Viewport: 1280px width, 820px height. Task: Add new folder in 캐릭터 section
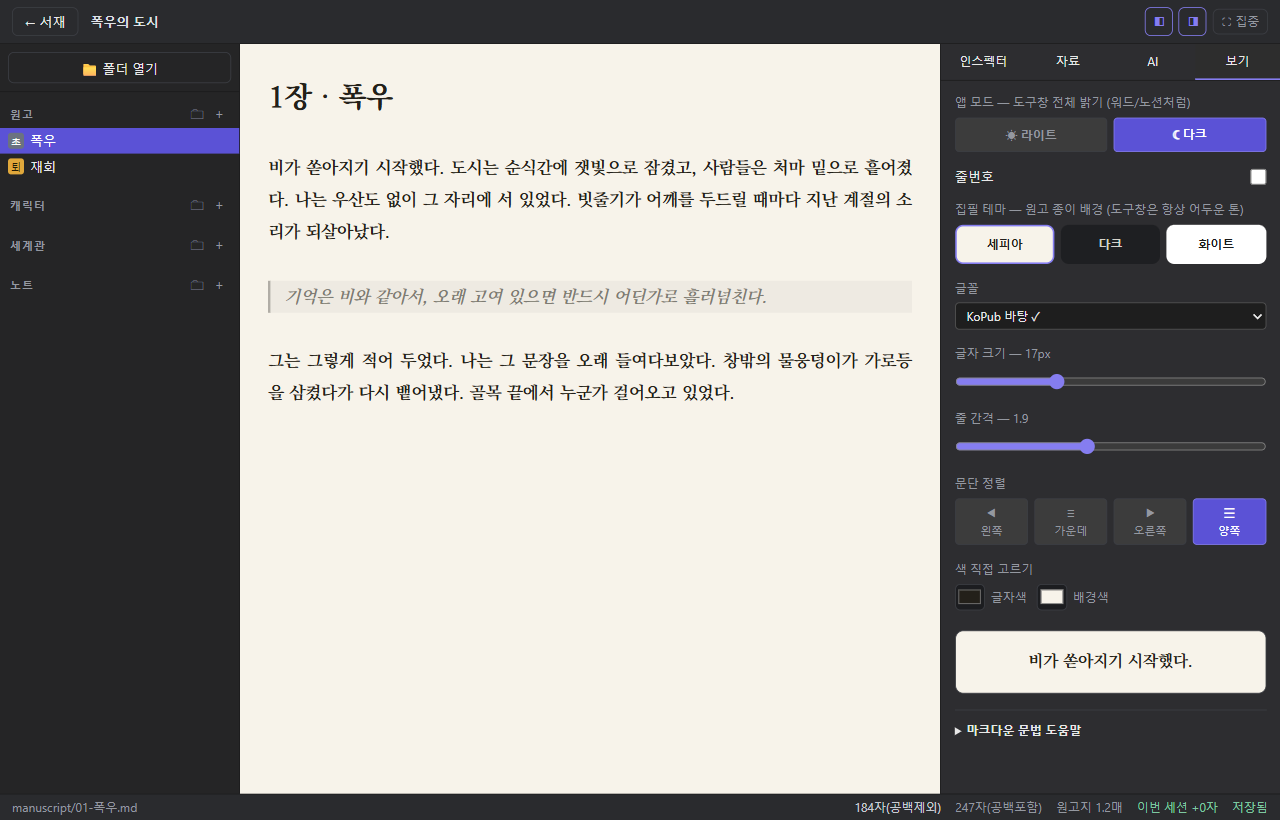coord(197,205)
